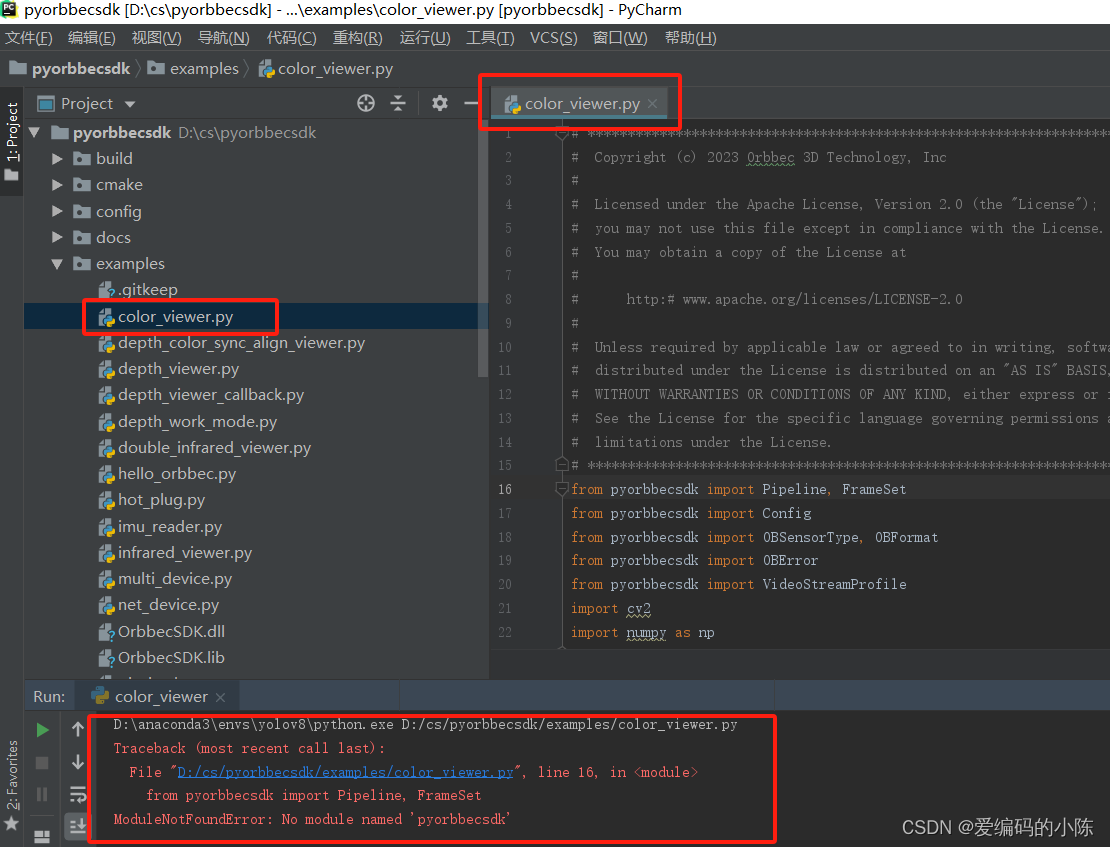The image size is (1110, 847).
Task: Collapse the pyorbbecsdk root folder
Action: [34, 132]
